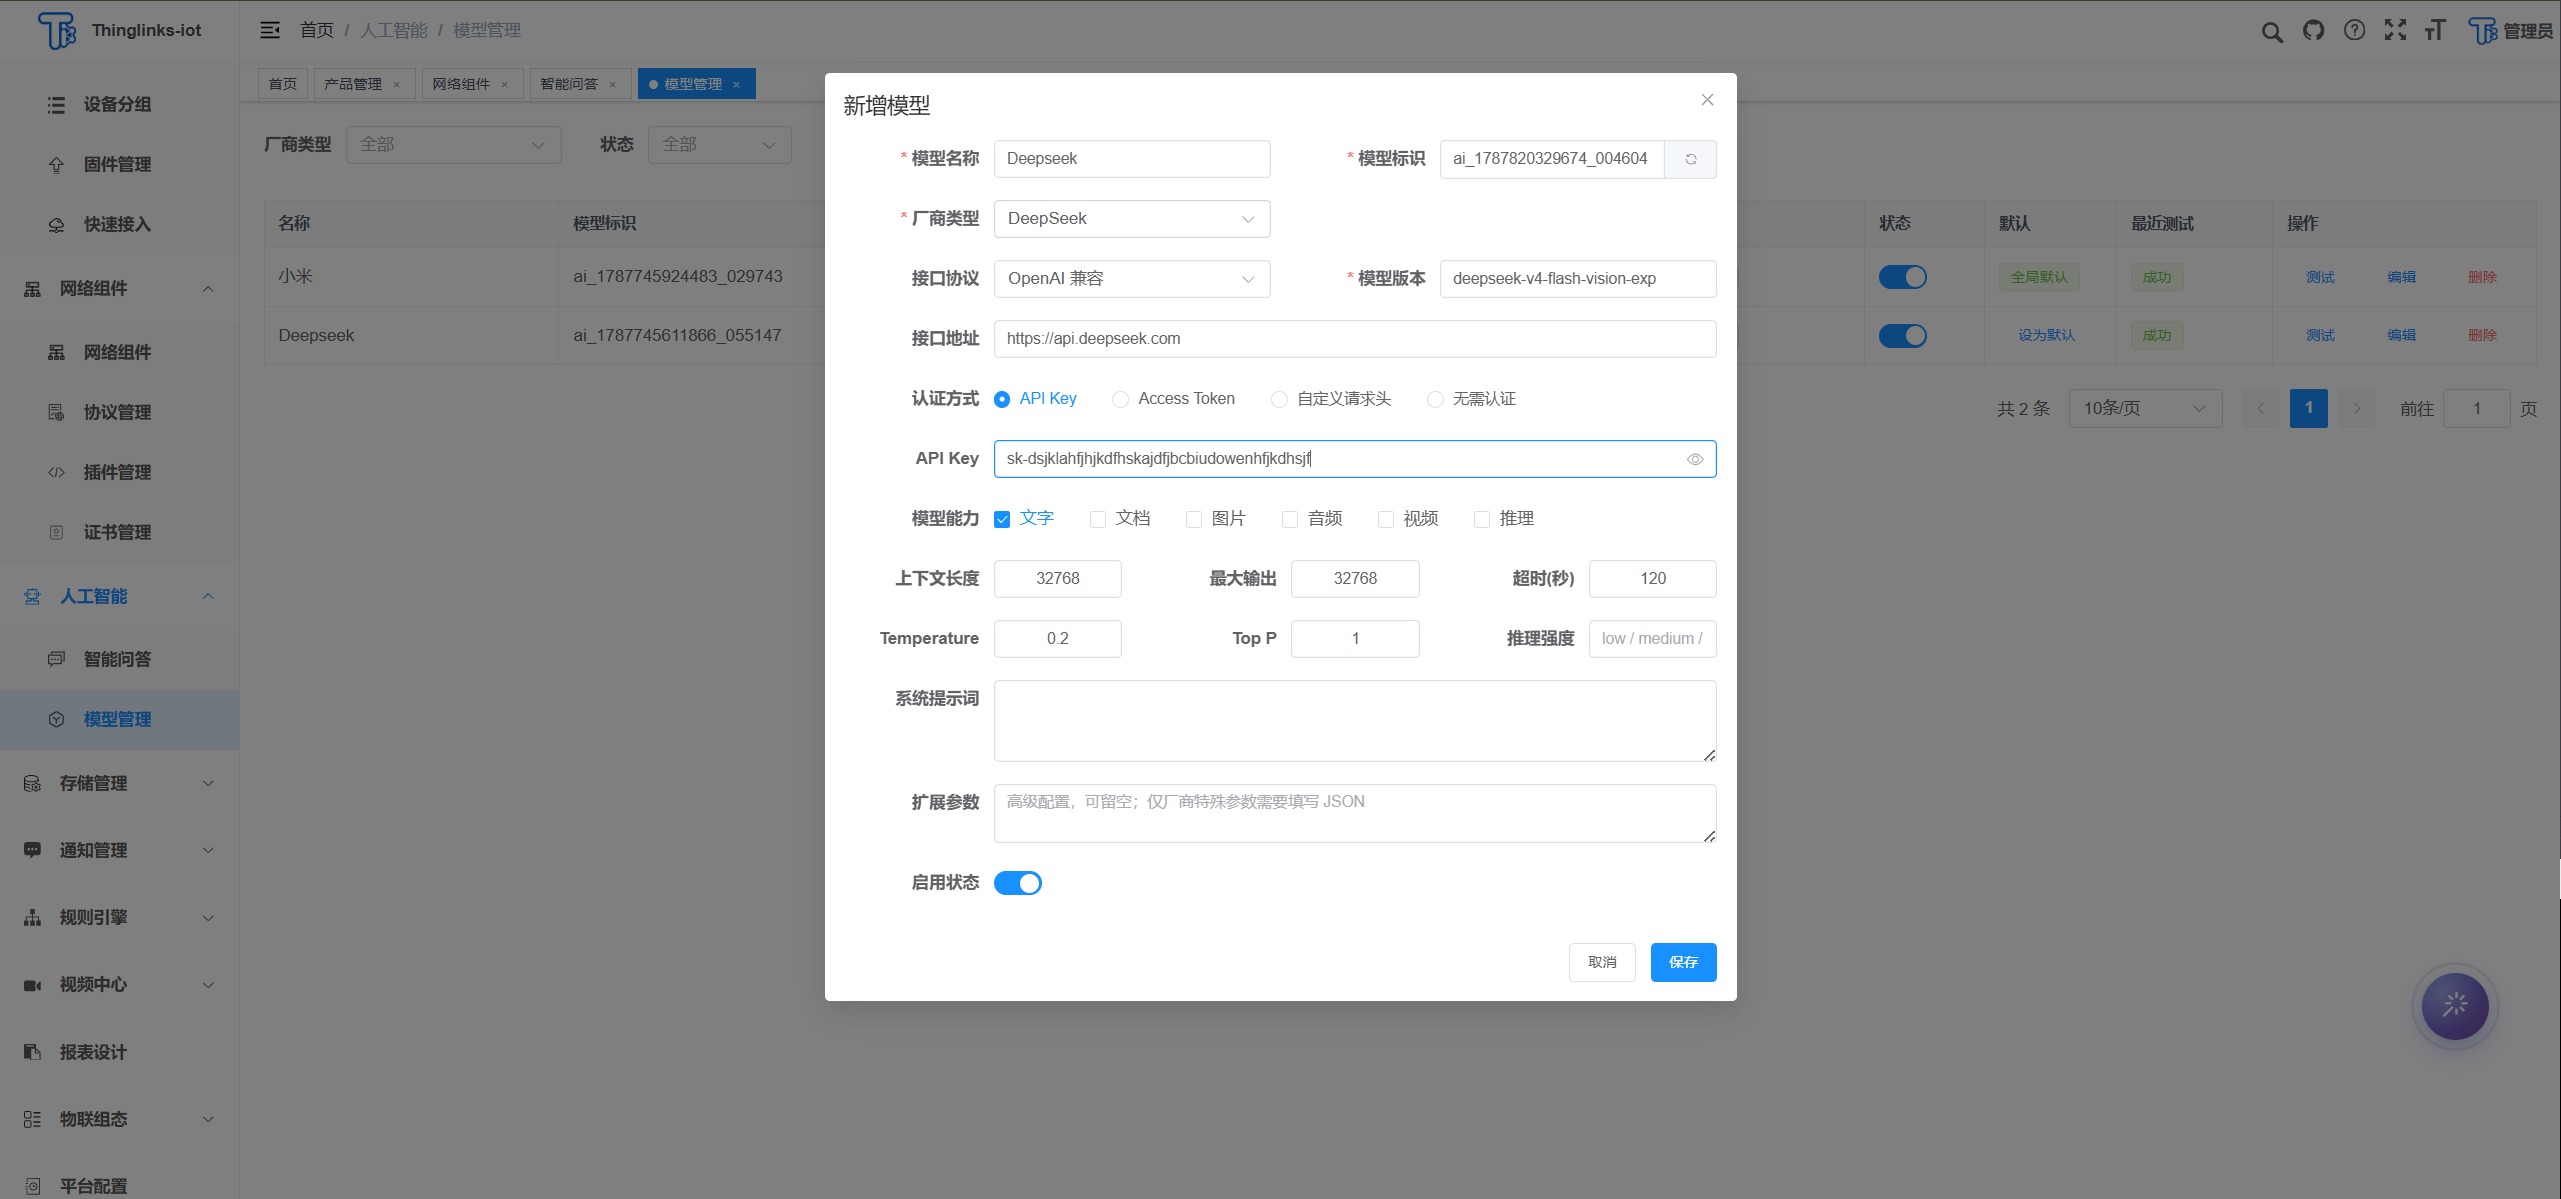The image size is (2561, 1199).
Task: Open 设备分组 in the sidebar
Action: click(x=120, y=105)
